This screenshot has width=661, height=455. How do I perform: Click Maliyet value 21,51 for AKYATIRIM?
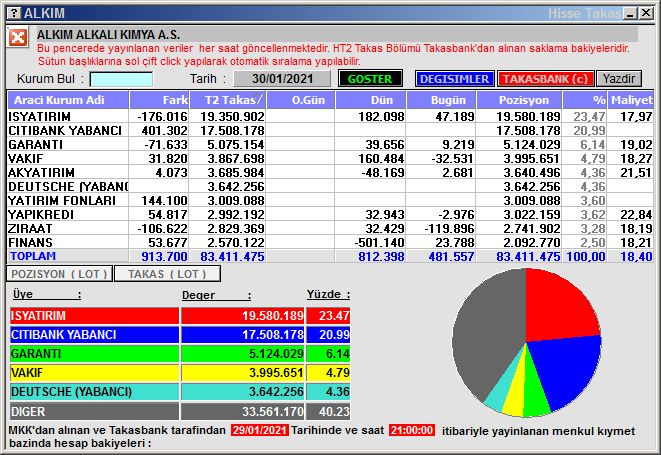click(636, 172)
